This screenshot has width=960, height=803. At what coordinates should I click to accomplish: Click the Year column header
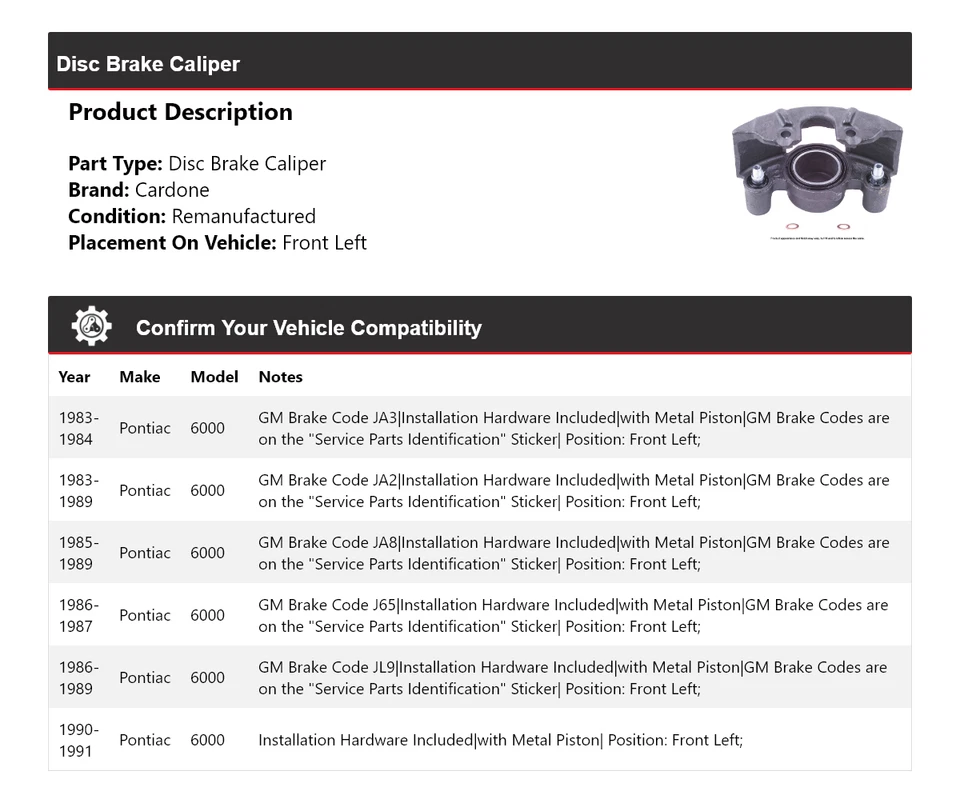pyautogui.click(x=74, y=377)
